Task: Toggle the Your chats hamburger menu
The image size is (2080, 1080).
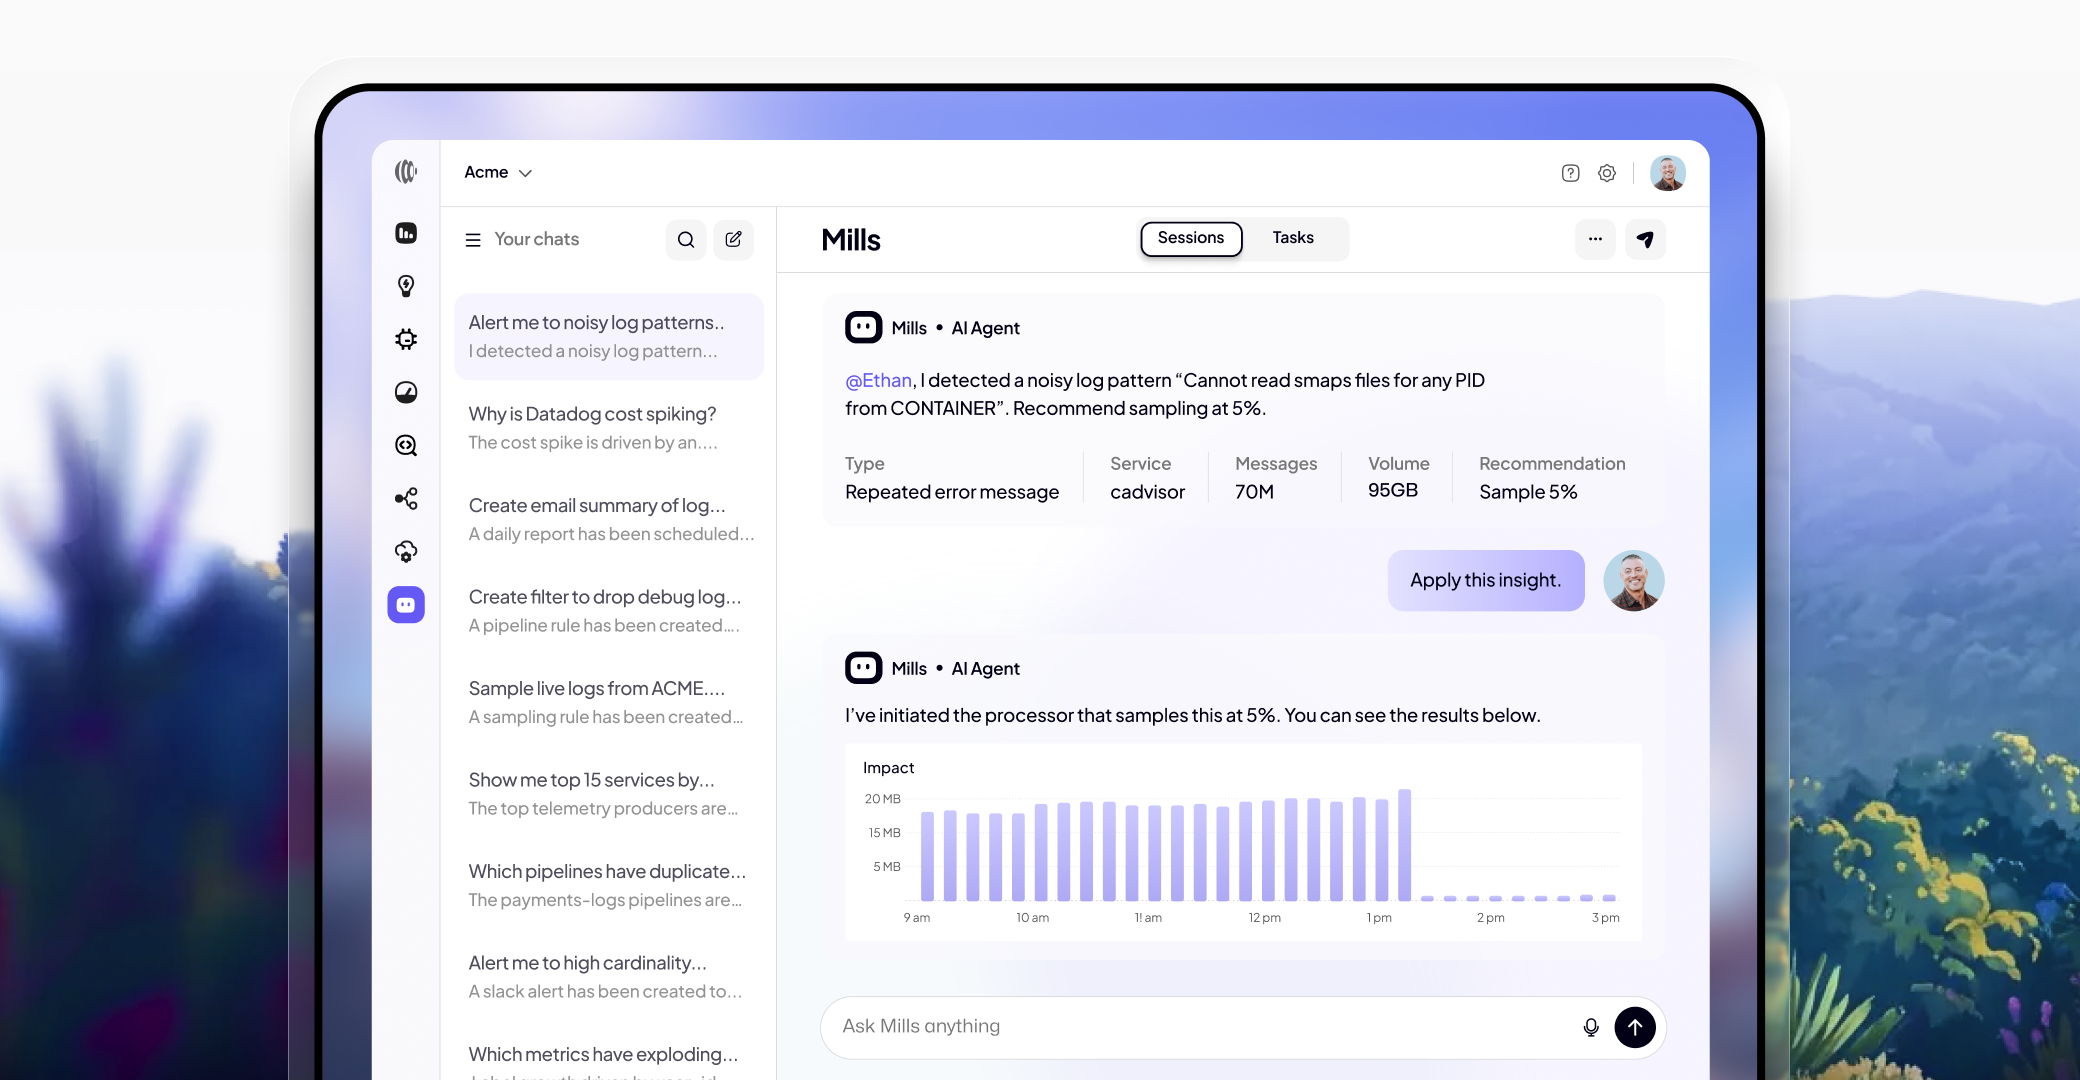Action: [473, 240]
